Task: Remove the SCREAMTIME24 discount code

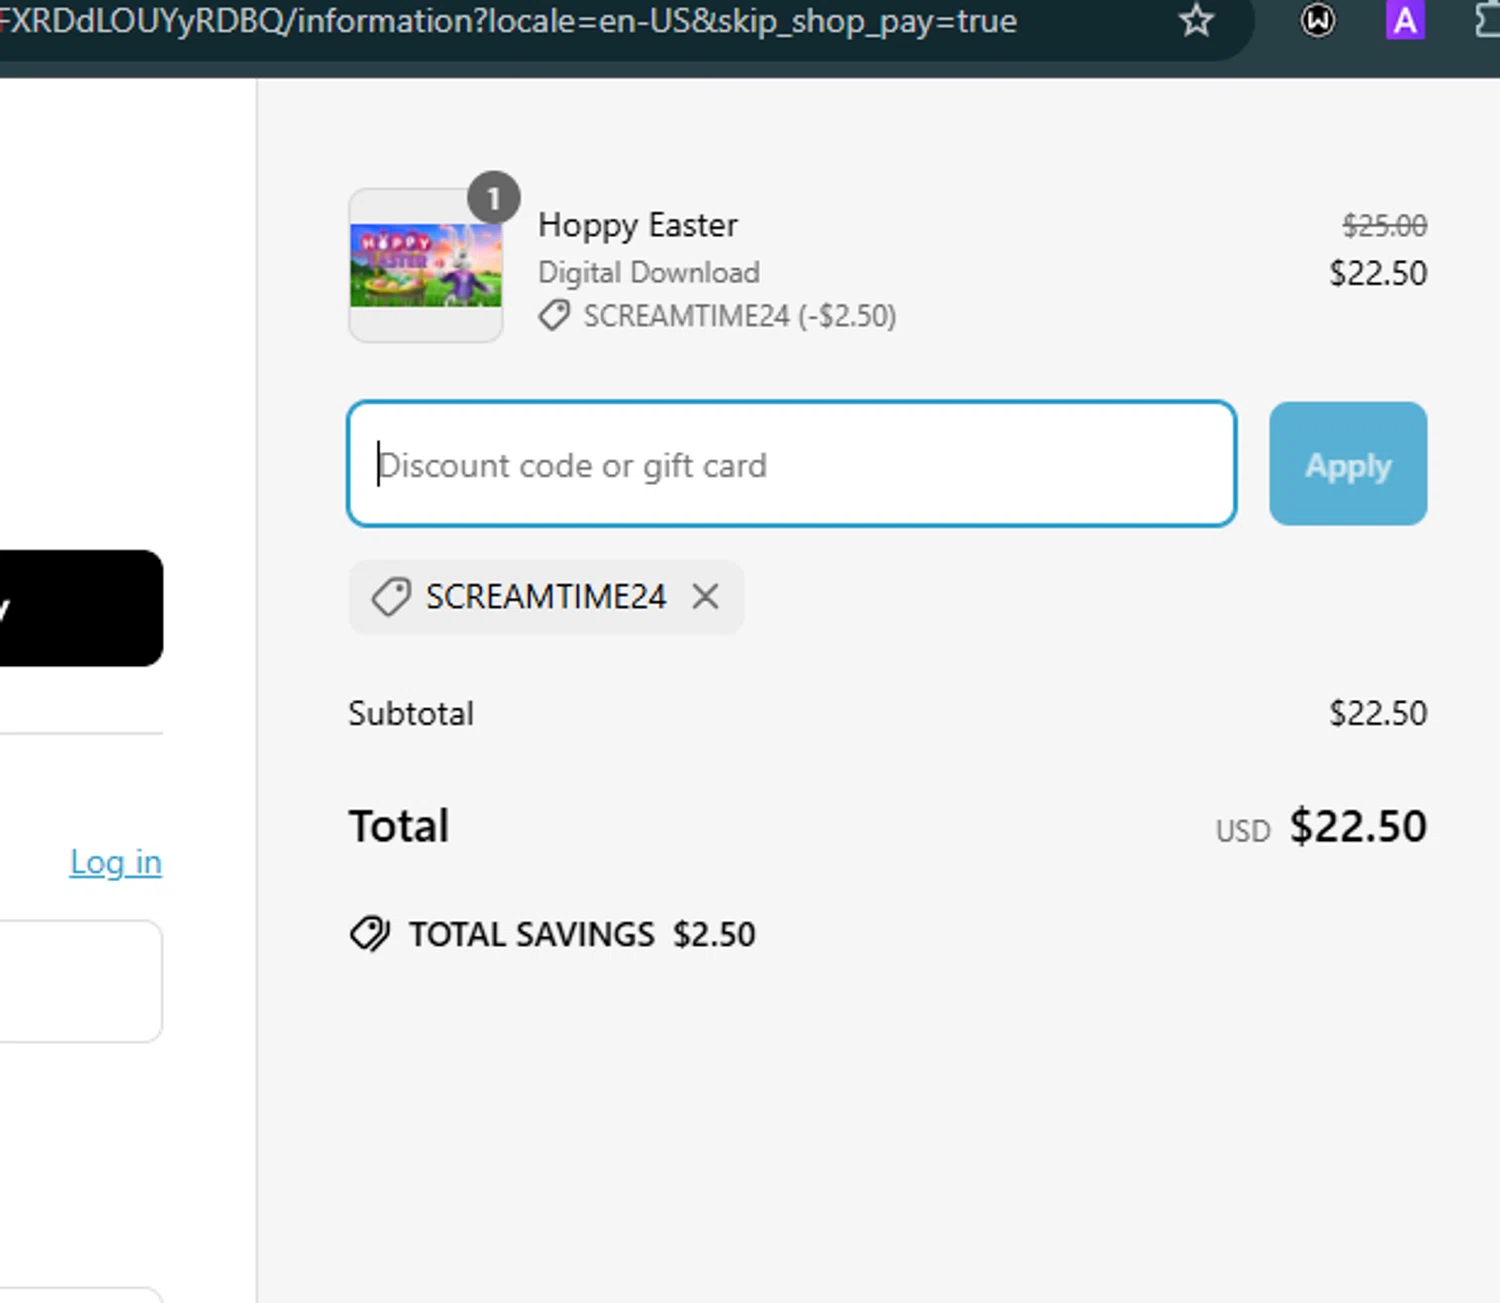Action: (705, 597)
